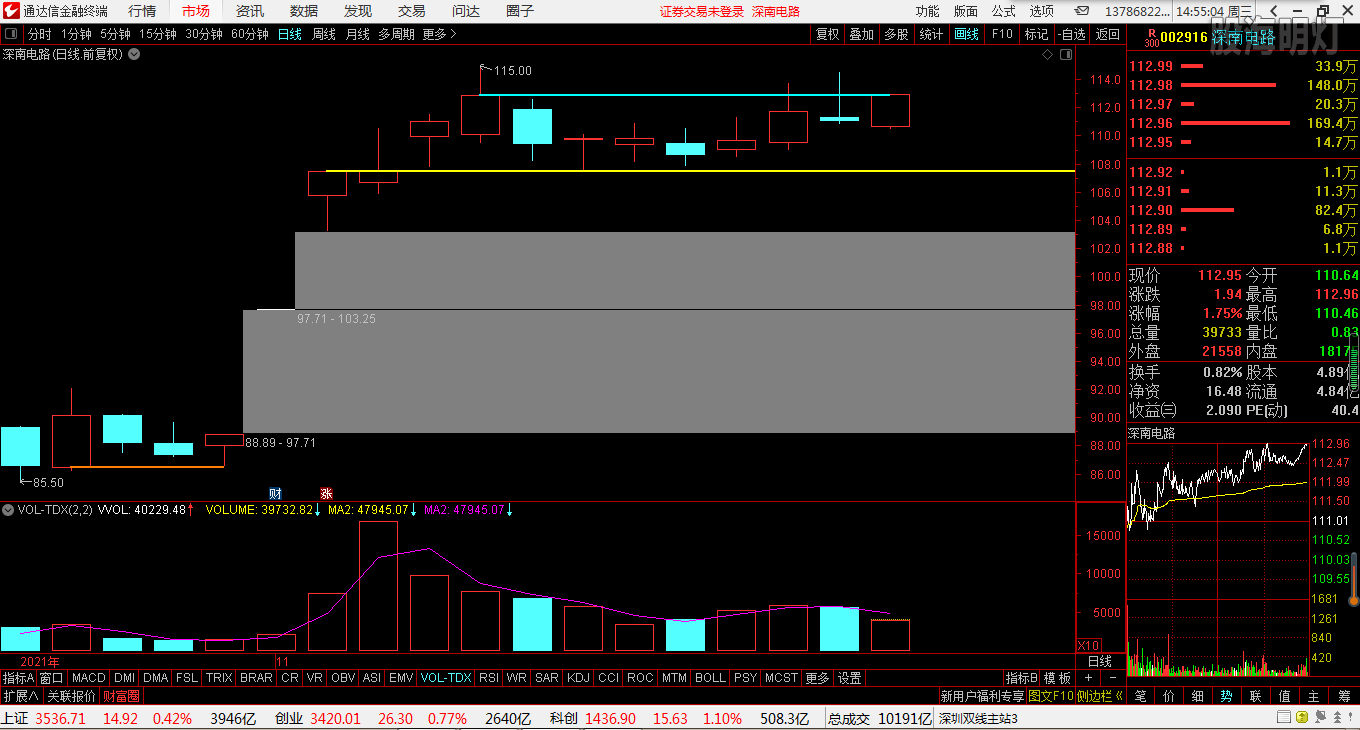The width and height of the screenshot is (1360, 730).
Task: Open the 筹 tab in quote panel
Action: coord(1343,696)
